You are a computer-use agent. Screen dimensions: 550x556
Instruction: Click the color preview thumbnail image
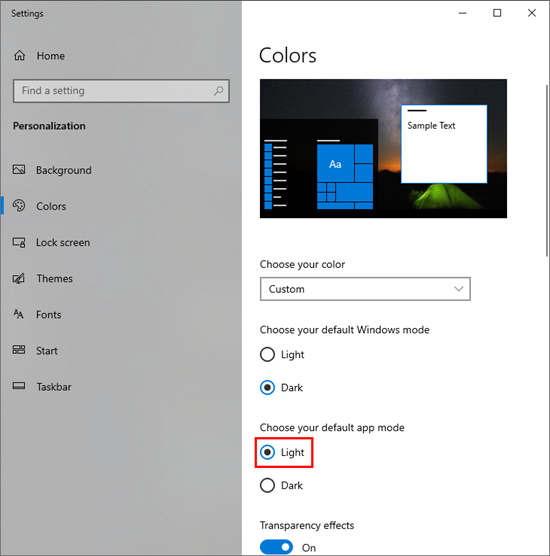[x=383, y=149]
